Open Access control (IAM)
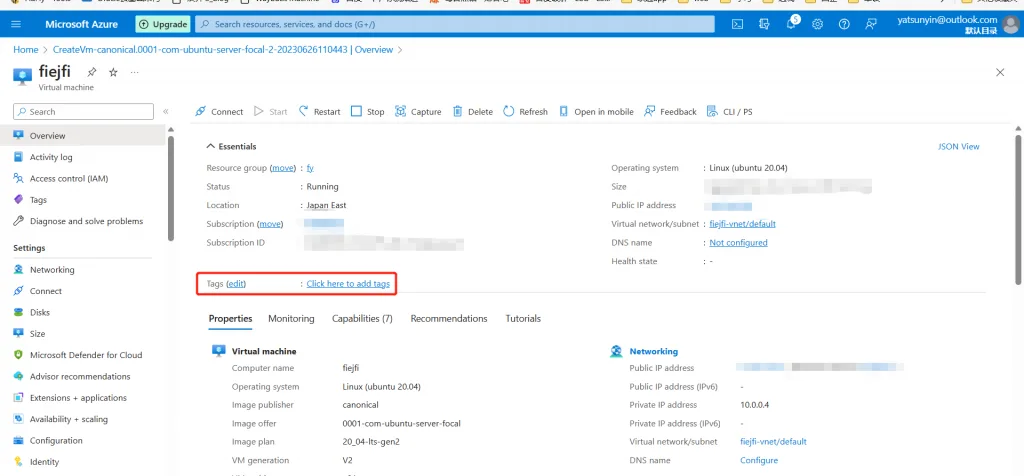Screen dimensions: 1024x476 click(69, 178)
